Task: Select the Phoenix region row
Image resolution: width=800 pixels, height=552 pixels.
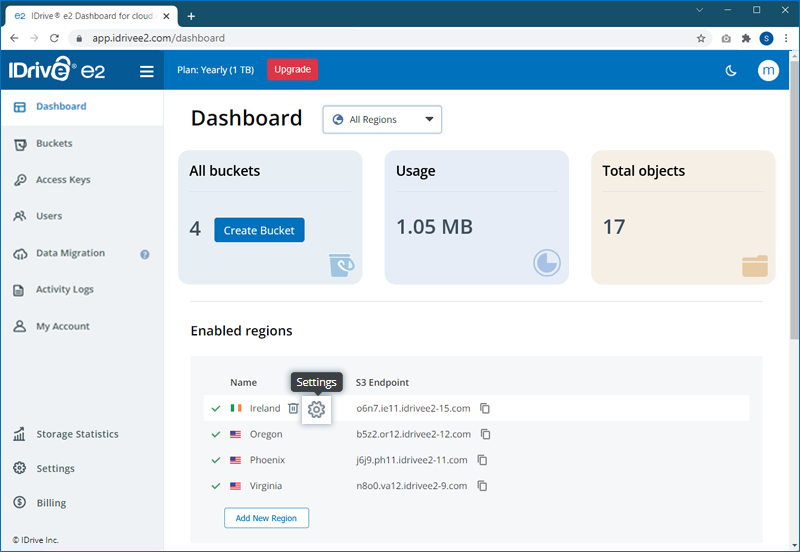Action: [477, 460]
